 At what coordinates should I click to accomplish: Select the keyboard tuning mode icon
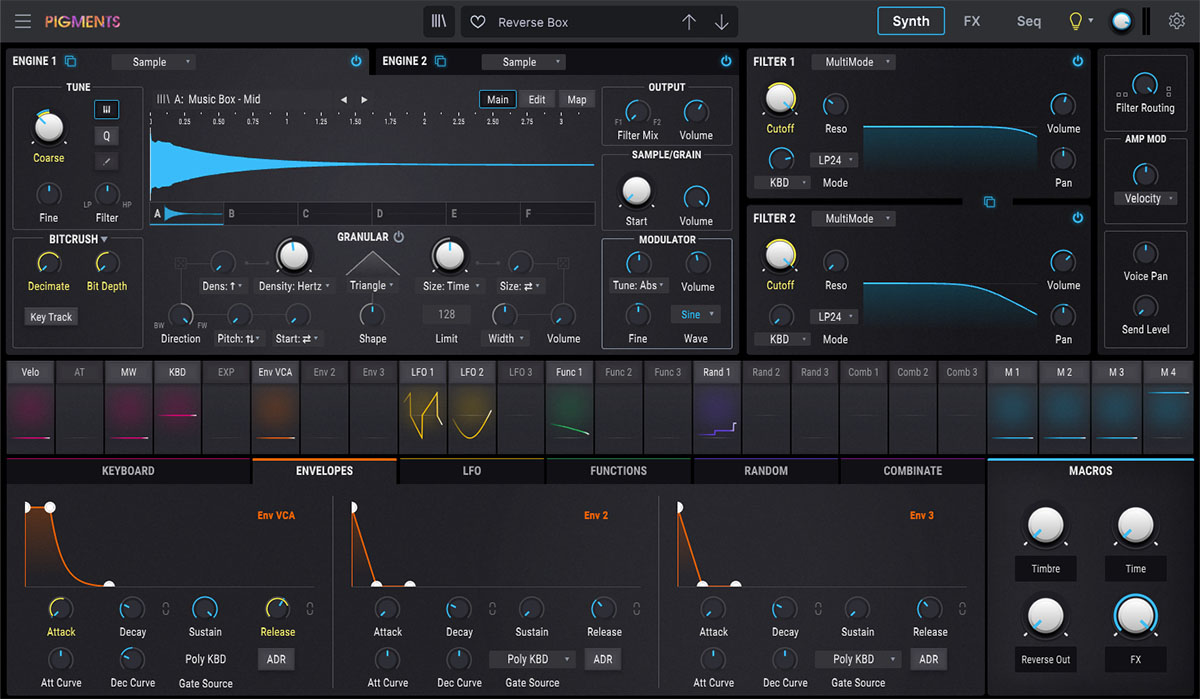[x=106, y=109]
